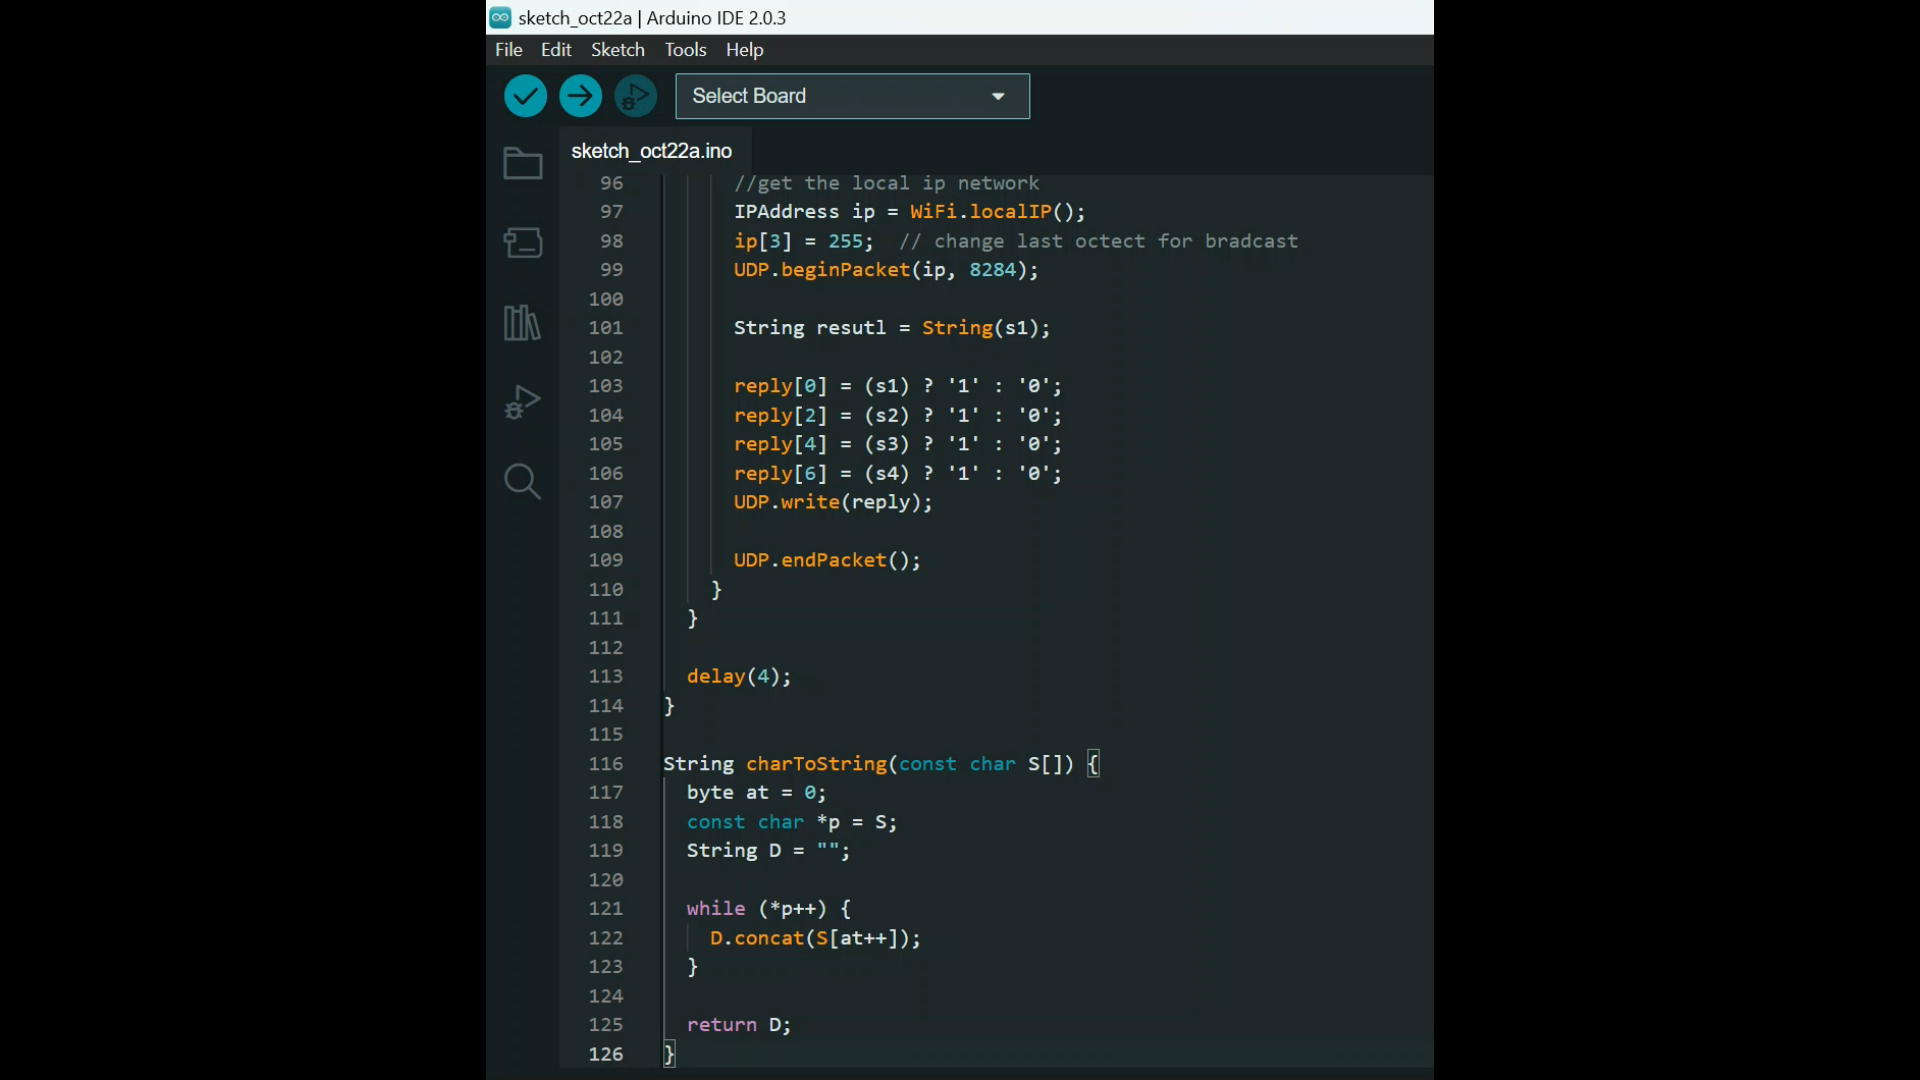This screenshot has width=1920, height=1080.
Task: Open the Library Manager sidebar icon
Action: 521,322
